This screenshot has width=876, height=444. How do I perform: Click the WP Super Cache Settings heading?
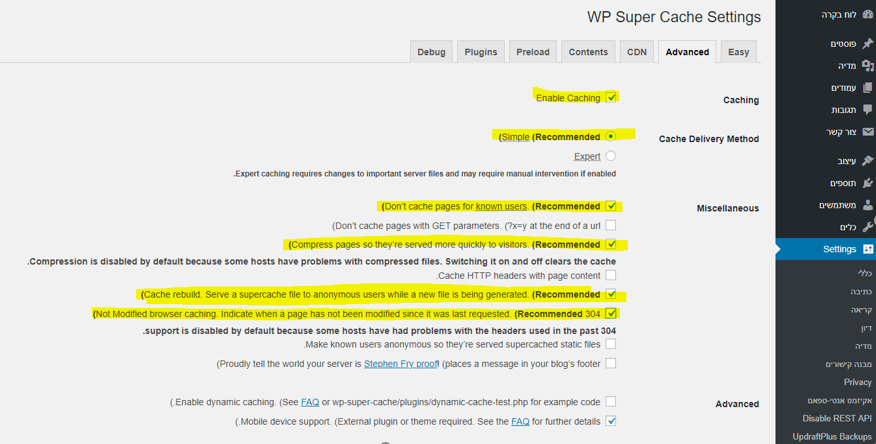pyautogui.click(x=674, y=17)
